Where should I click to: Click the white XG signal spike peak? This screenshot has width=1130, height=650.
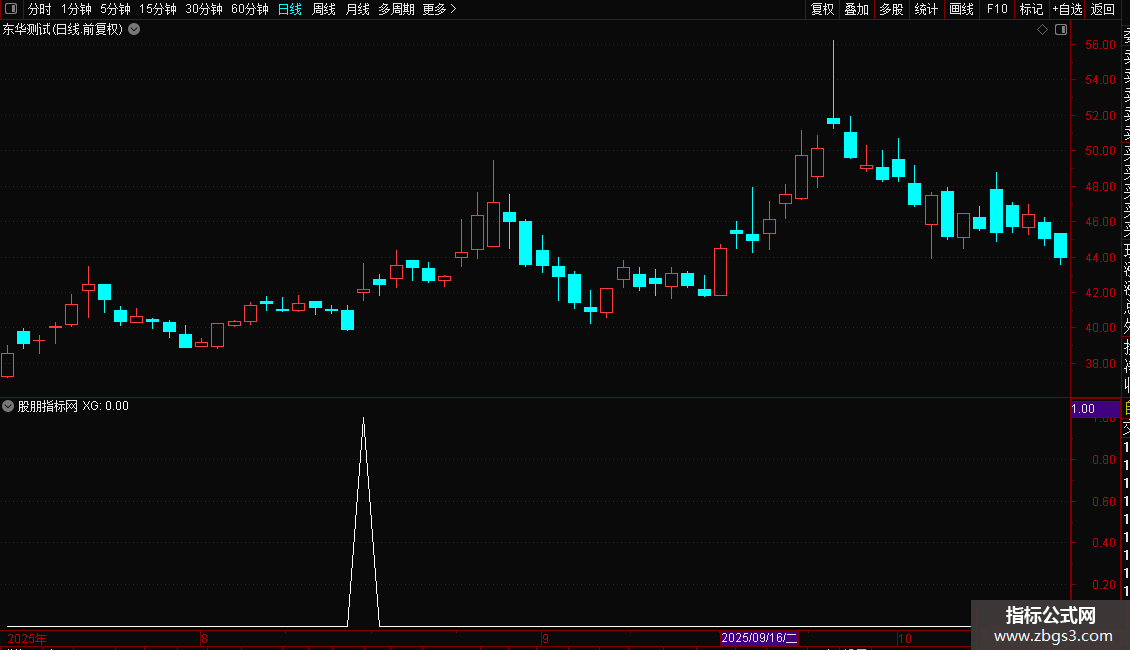click(x=363, y=419)
